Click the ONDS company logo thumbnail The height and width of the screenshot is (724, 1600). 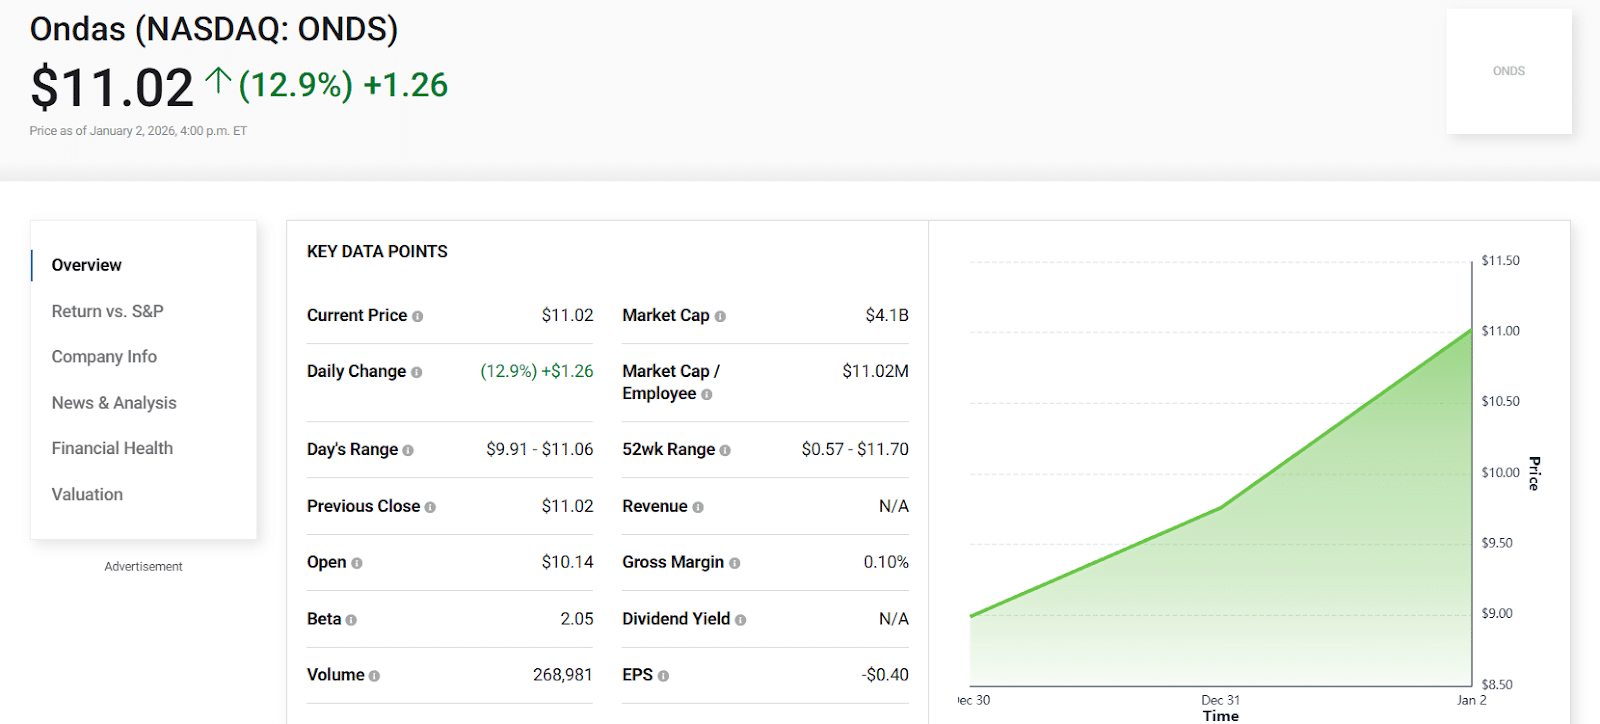pyautogui.click(x=1509, y=71)
